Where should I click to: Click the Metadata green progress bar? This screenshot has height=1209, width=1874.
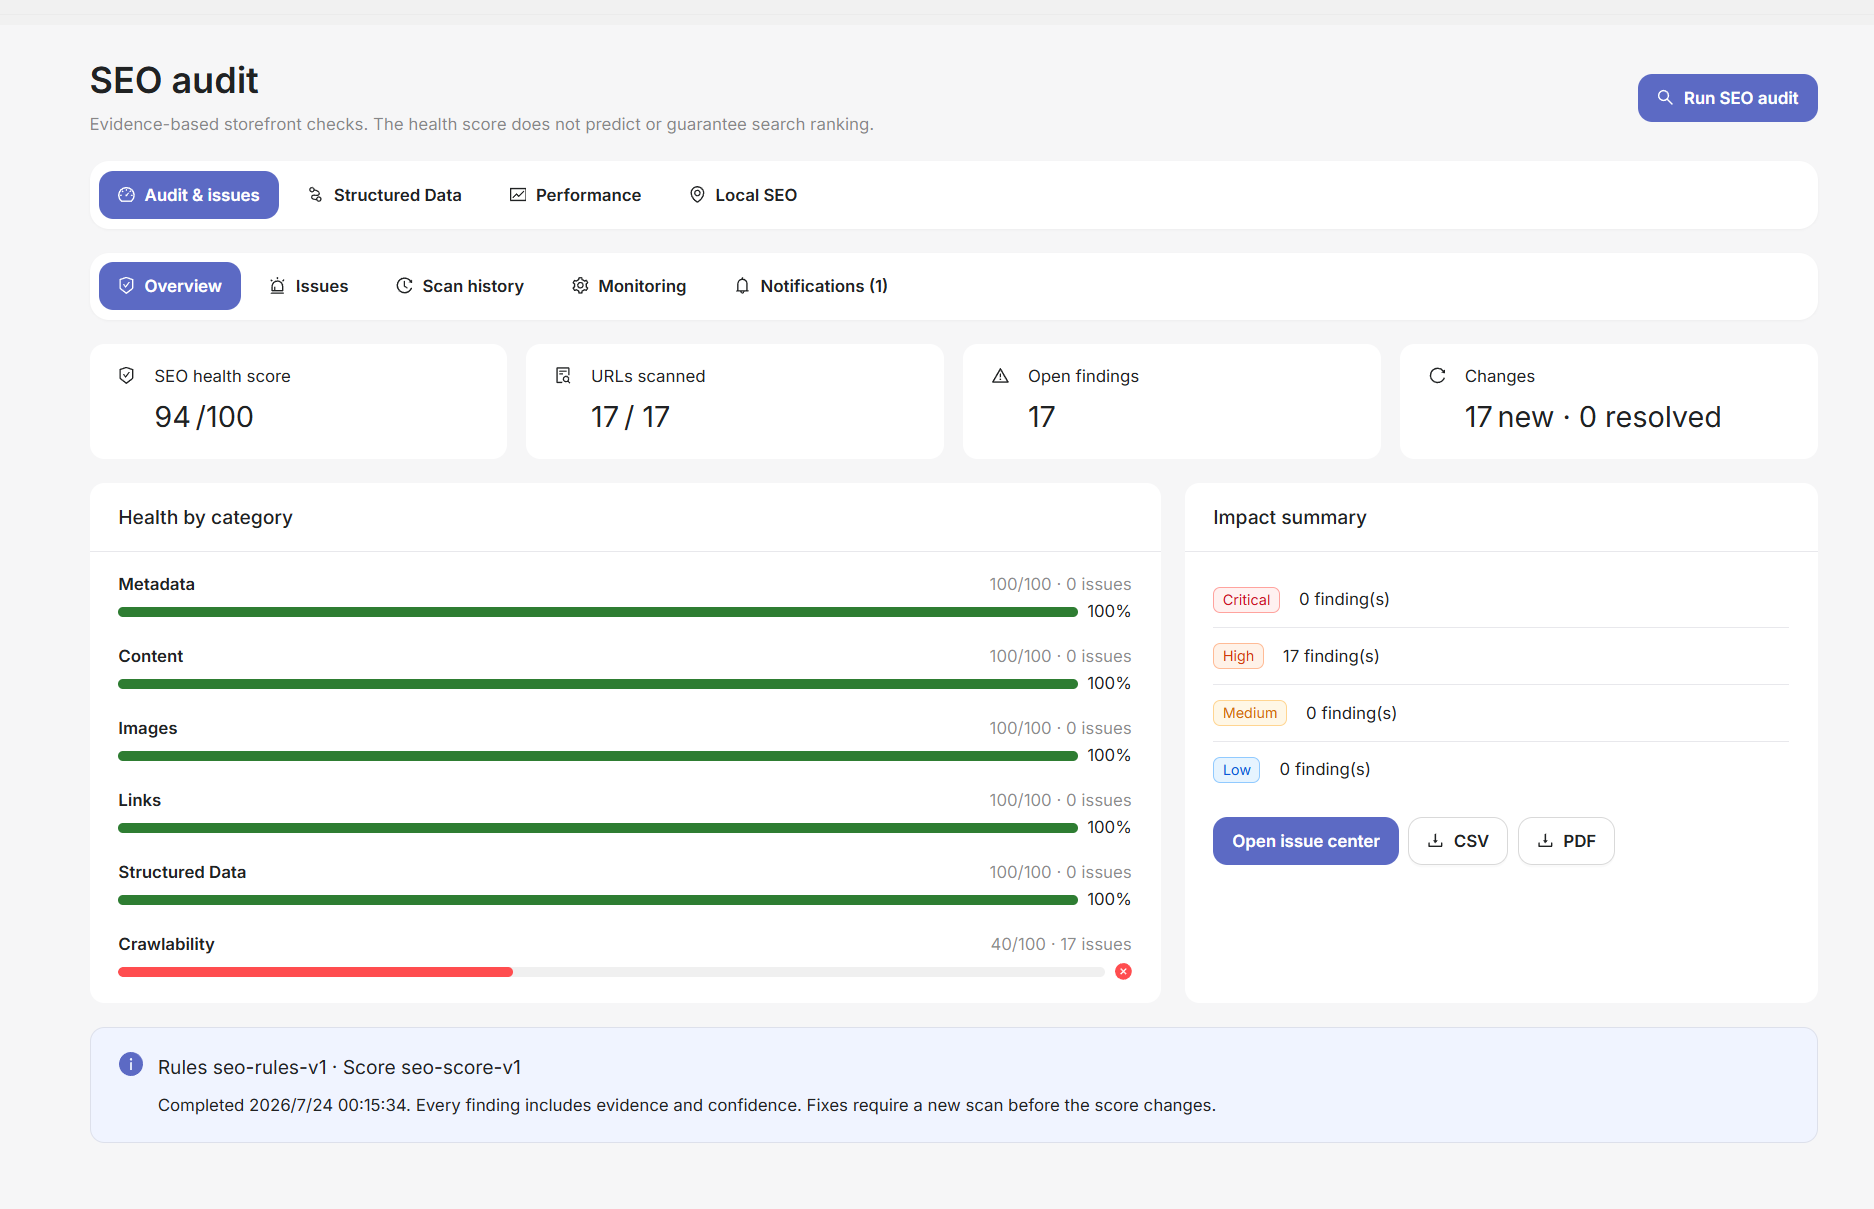(598, 612)
